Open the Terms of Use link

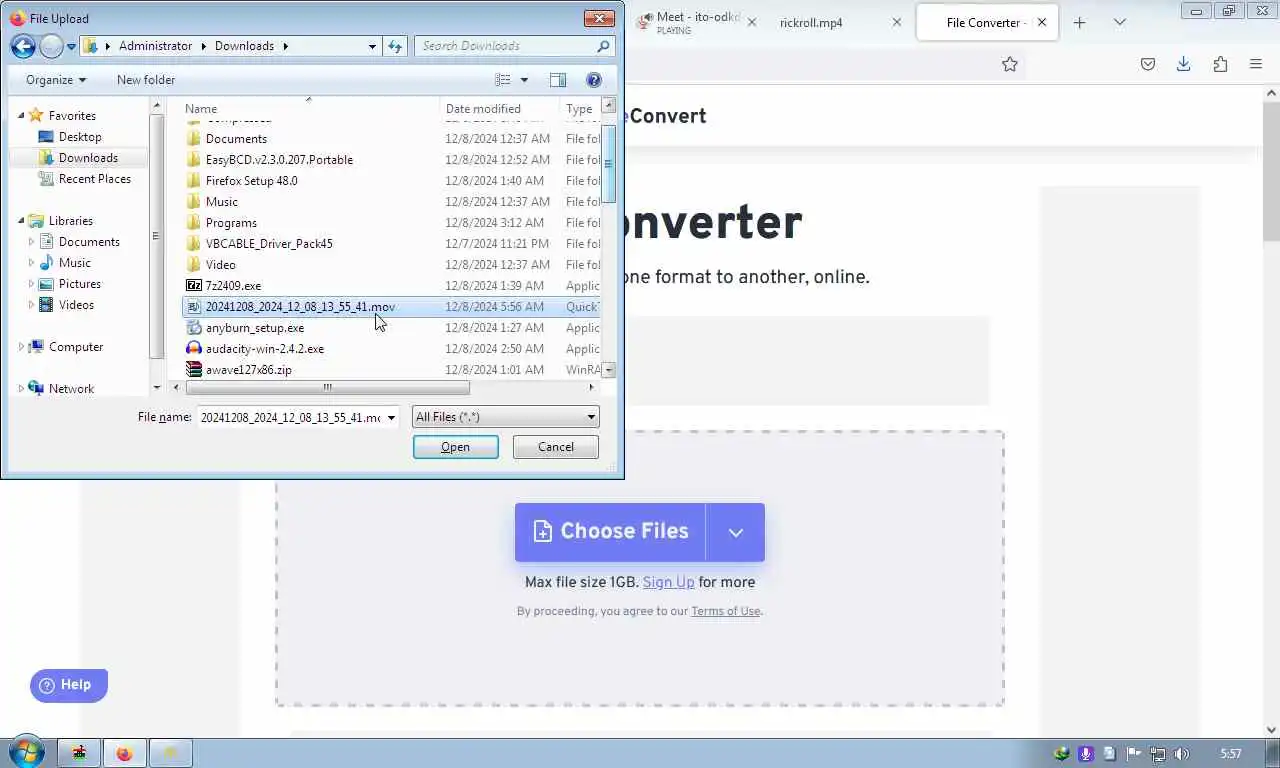click(x=725, y=611)
